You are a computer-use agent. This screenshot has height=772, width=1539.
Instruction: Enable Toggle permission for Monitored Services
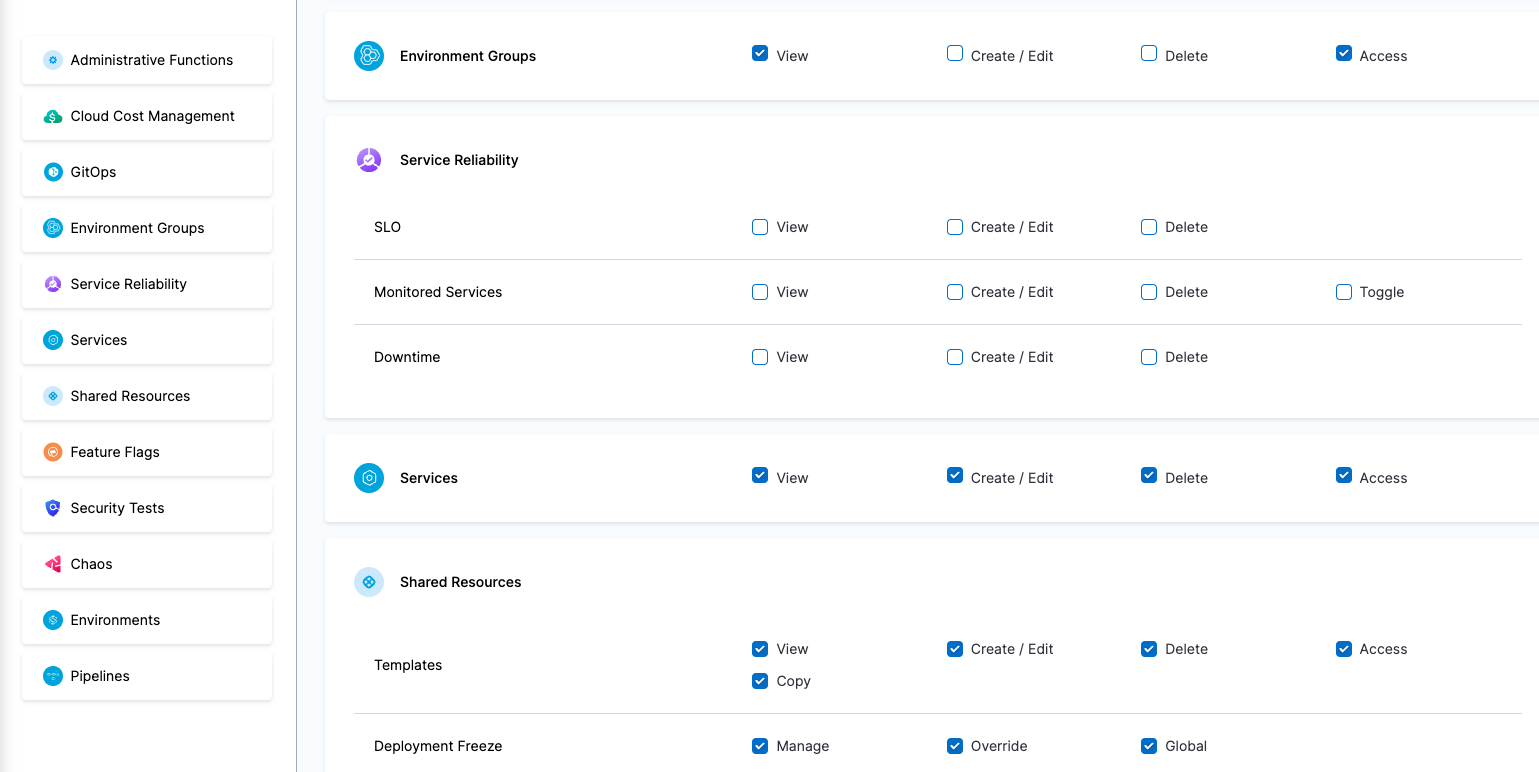click(1344, 292)
